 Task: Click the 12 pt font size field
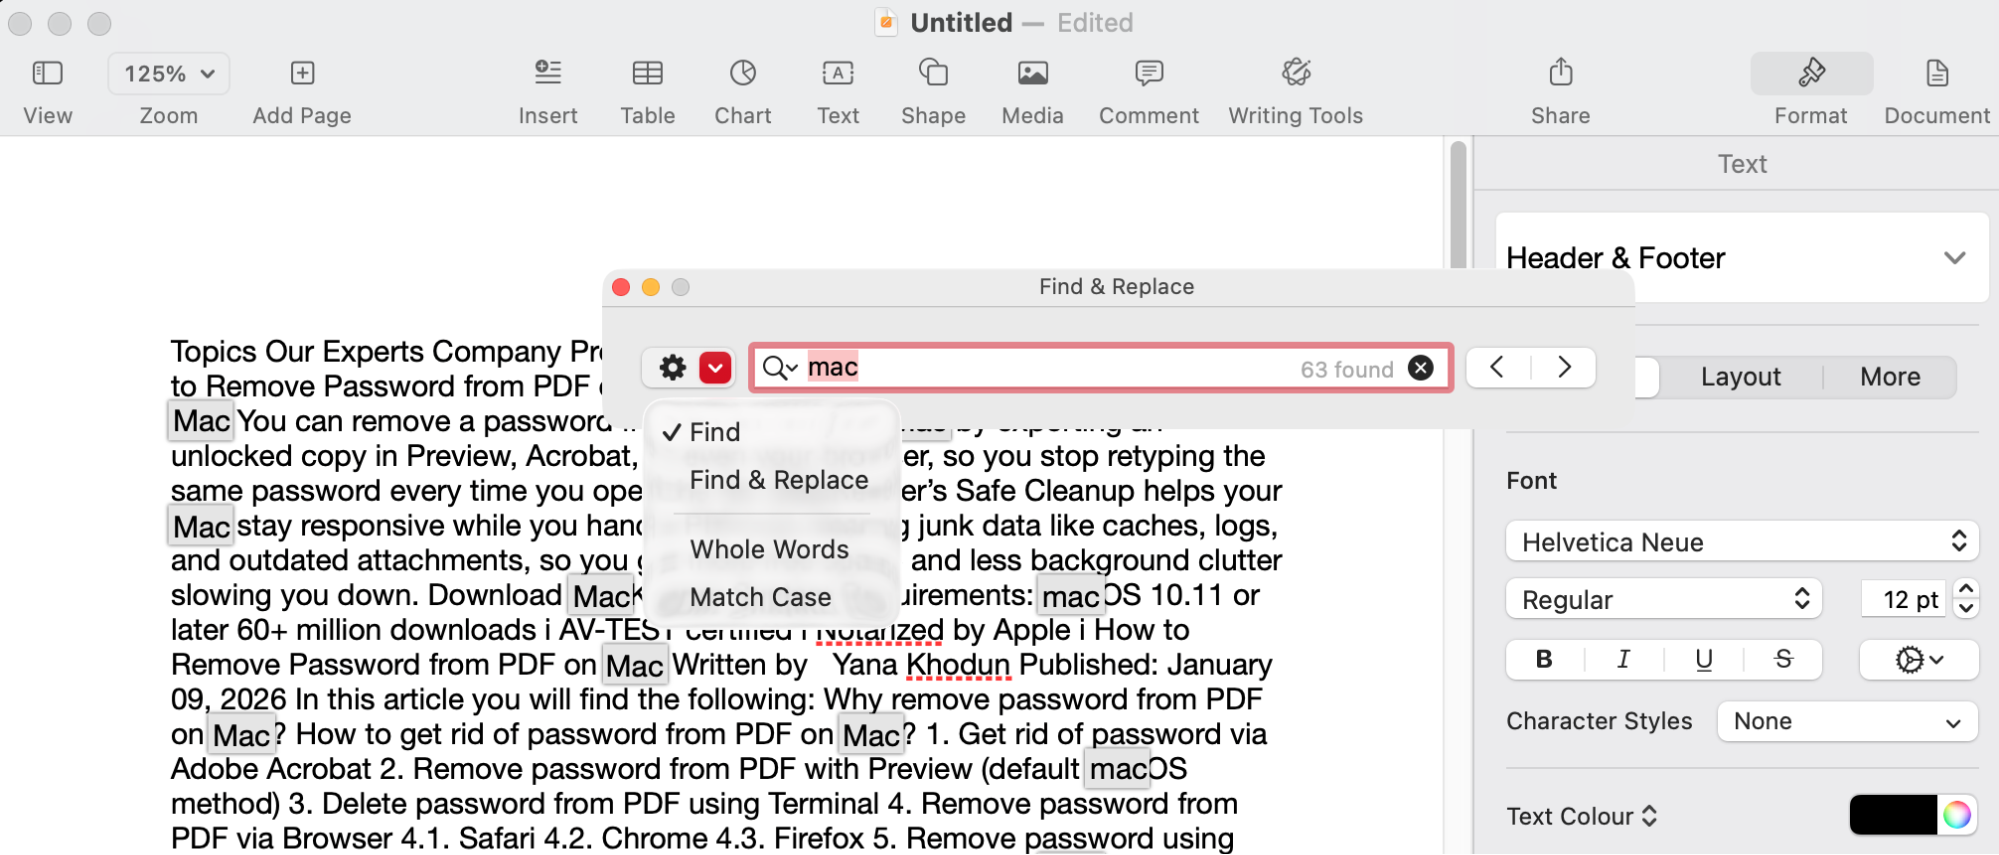point(1904,600)
